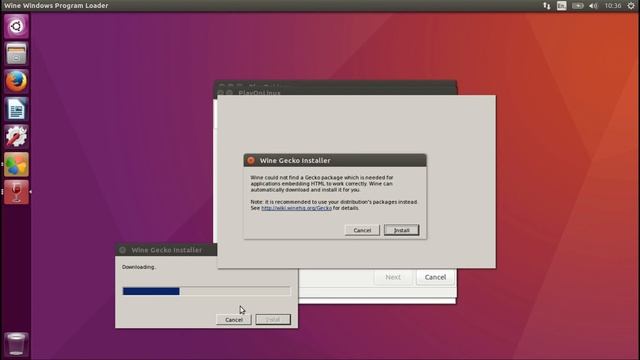Screen dimensions: 640x360
Task: Open the session gear menu
Action: pos(631,6)
